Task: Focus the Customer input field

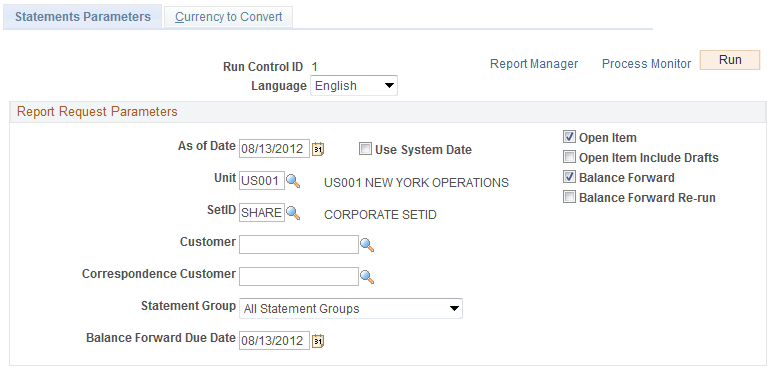Action: (x=299, y=245)
